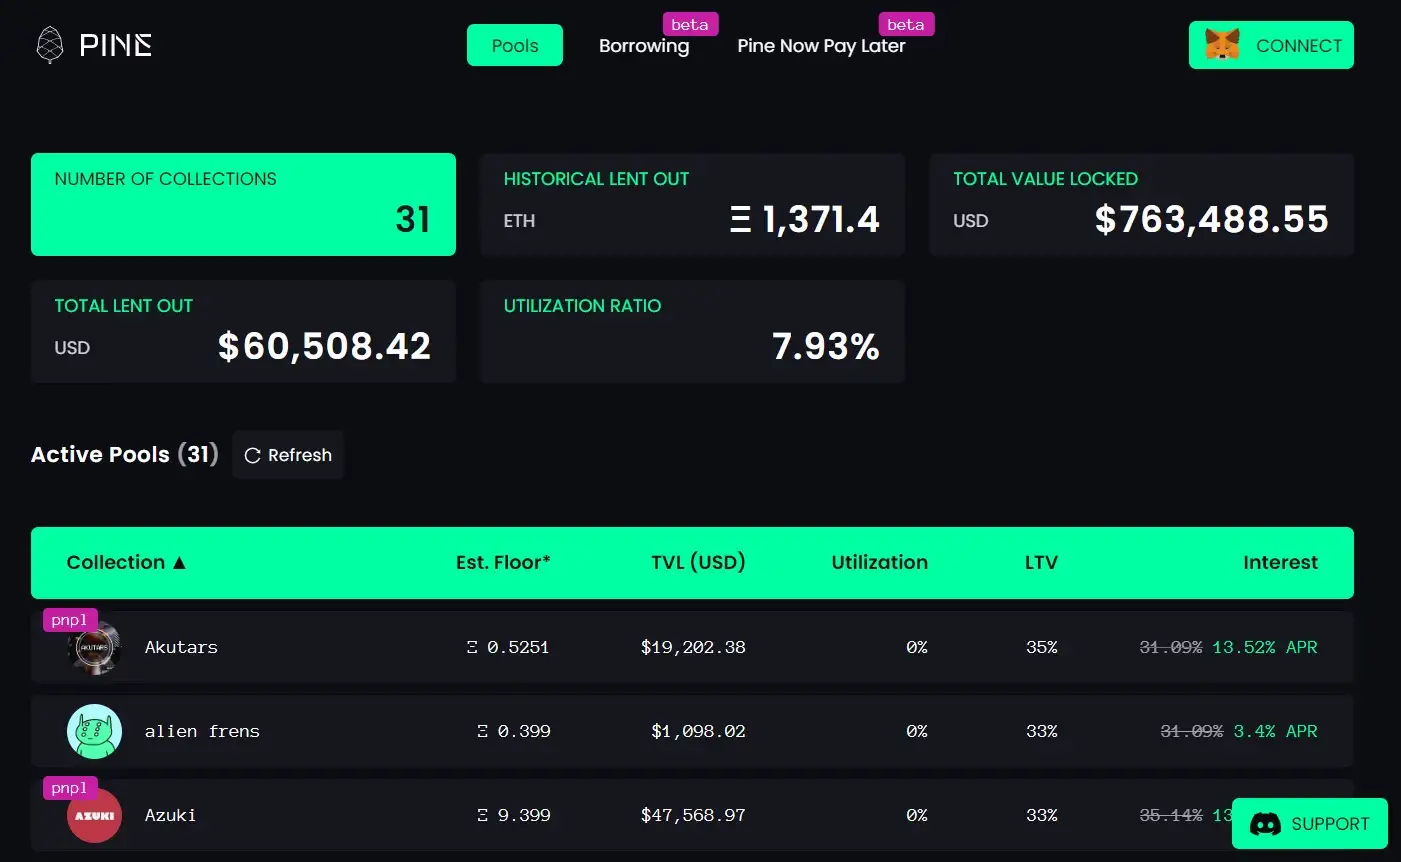The width and height of the screenshot is (1401, 862).
Task: Sort by Interest column header
Action: 1280,563
